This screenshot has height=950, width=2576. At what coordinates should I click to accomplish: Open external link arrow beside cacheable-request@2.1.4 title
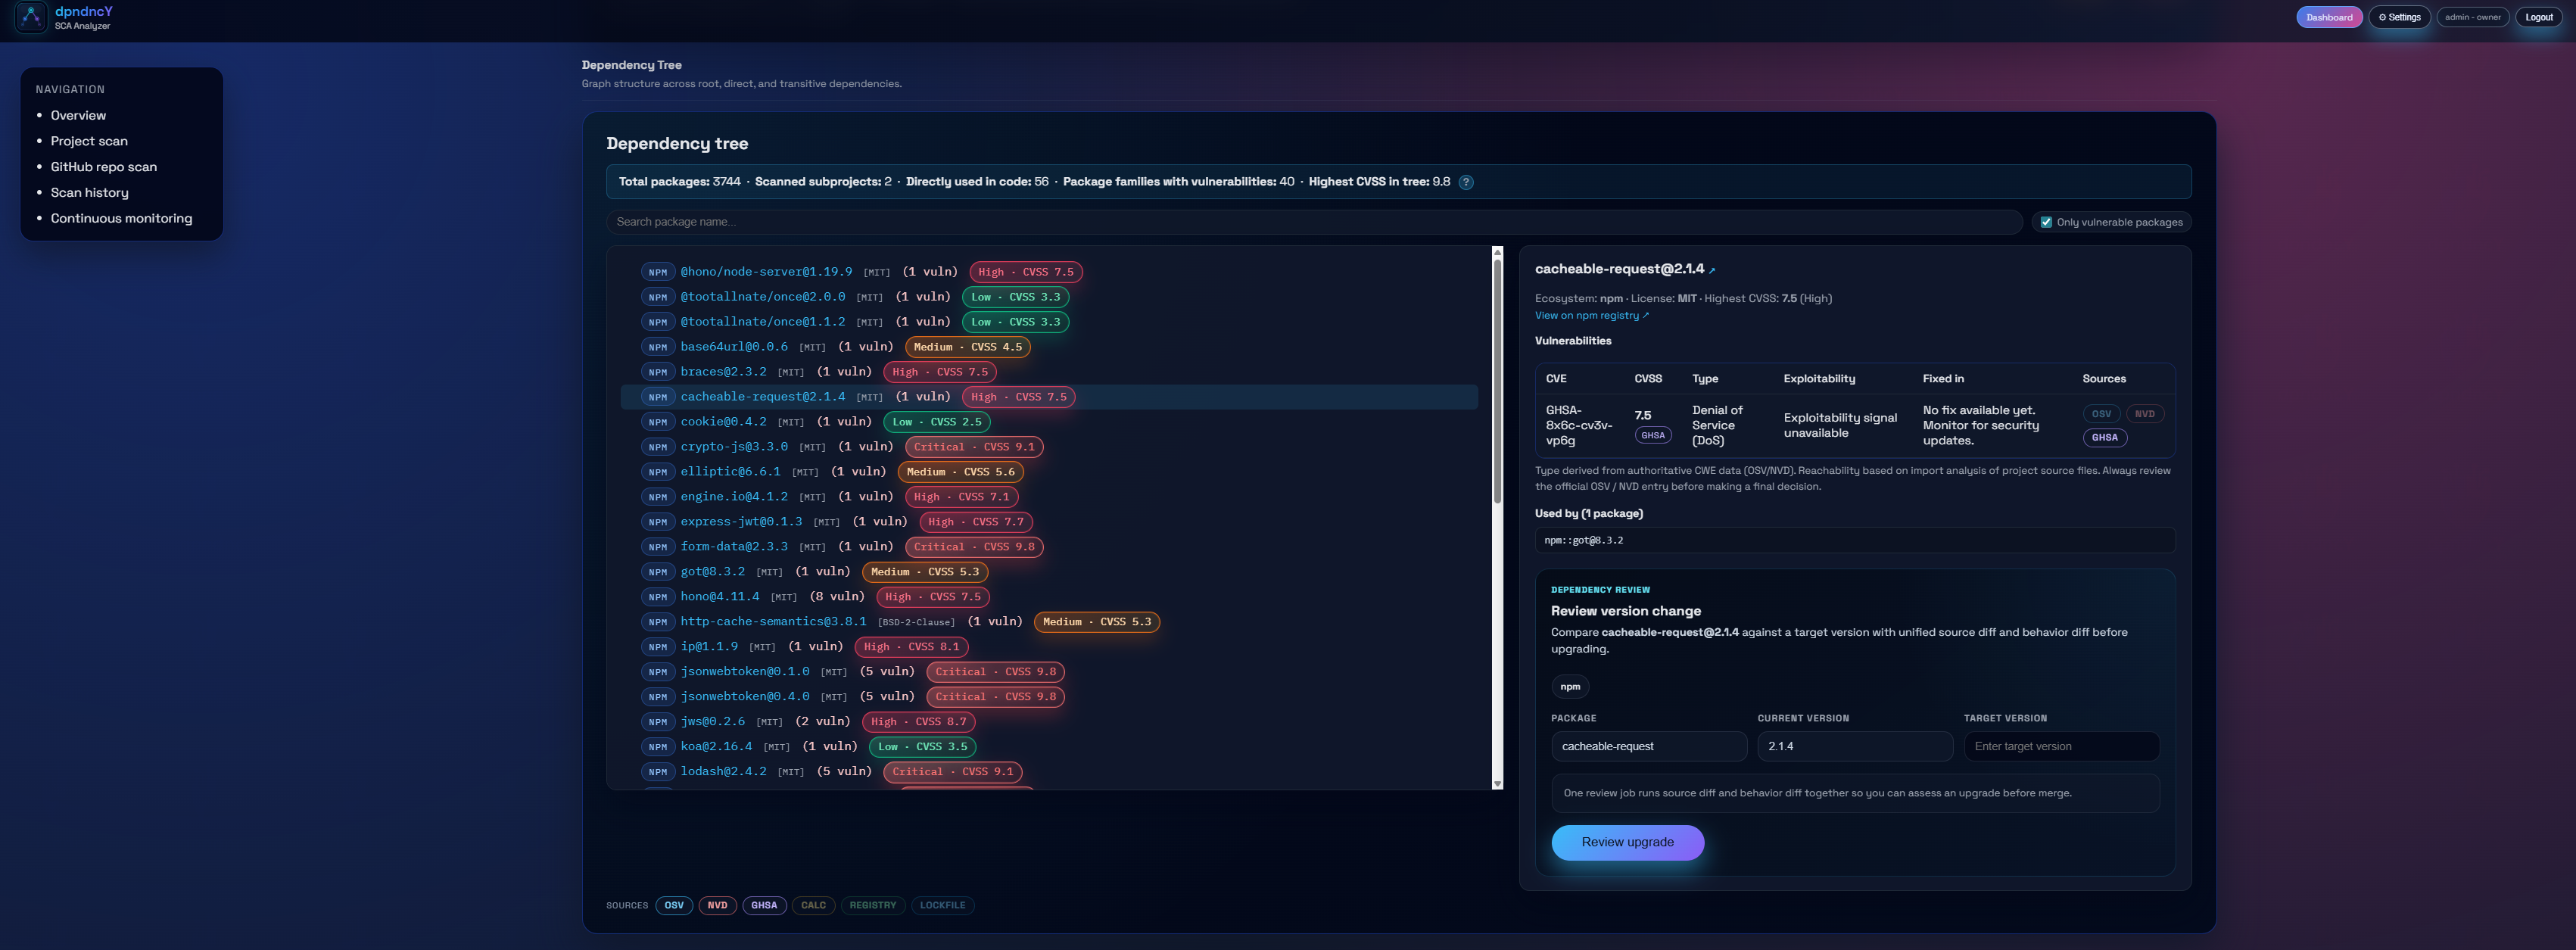[1712, 270]
